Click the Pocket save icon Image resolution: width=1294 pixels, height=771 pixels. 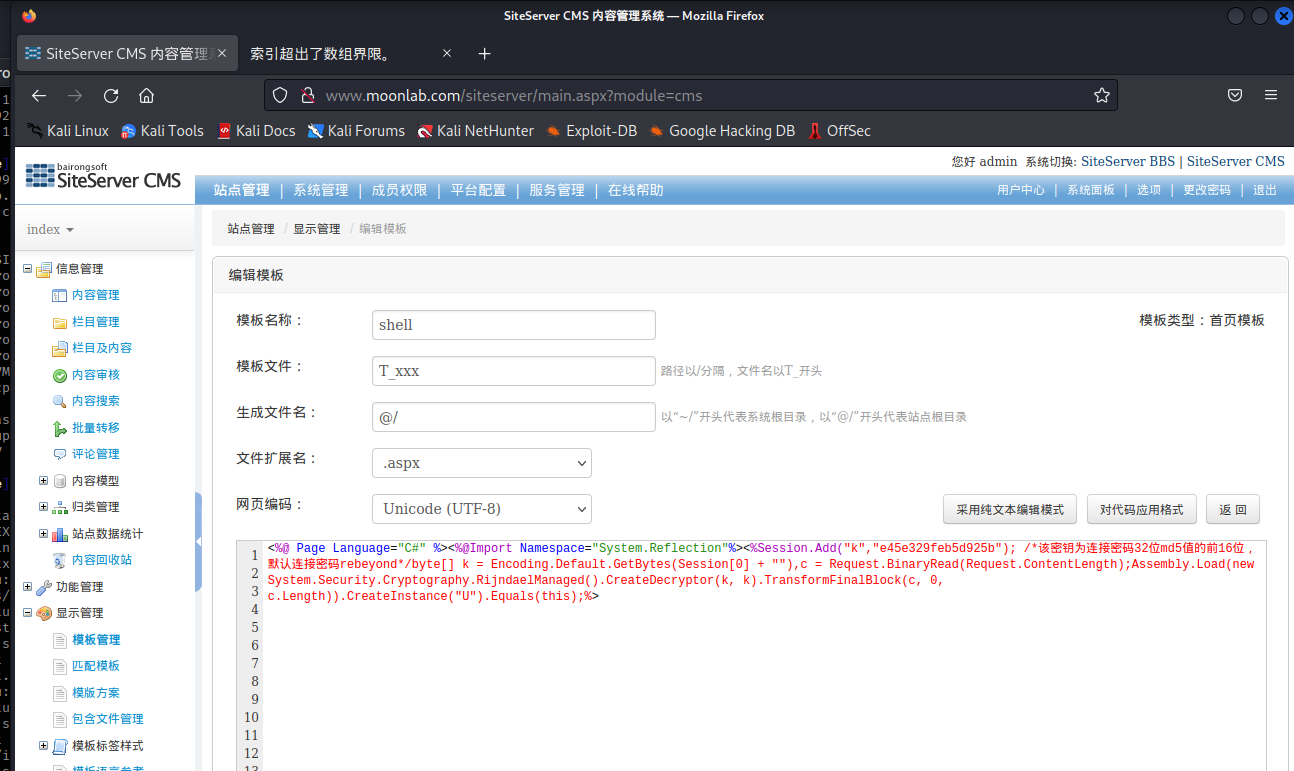[x=1235, y=95]
